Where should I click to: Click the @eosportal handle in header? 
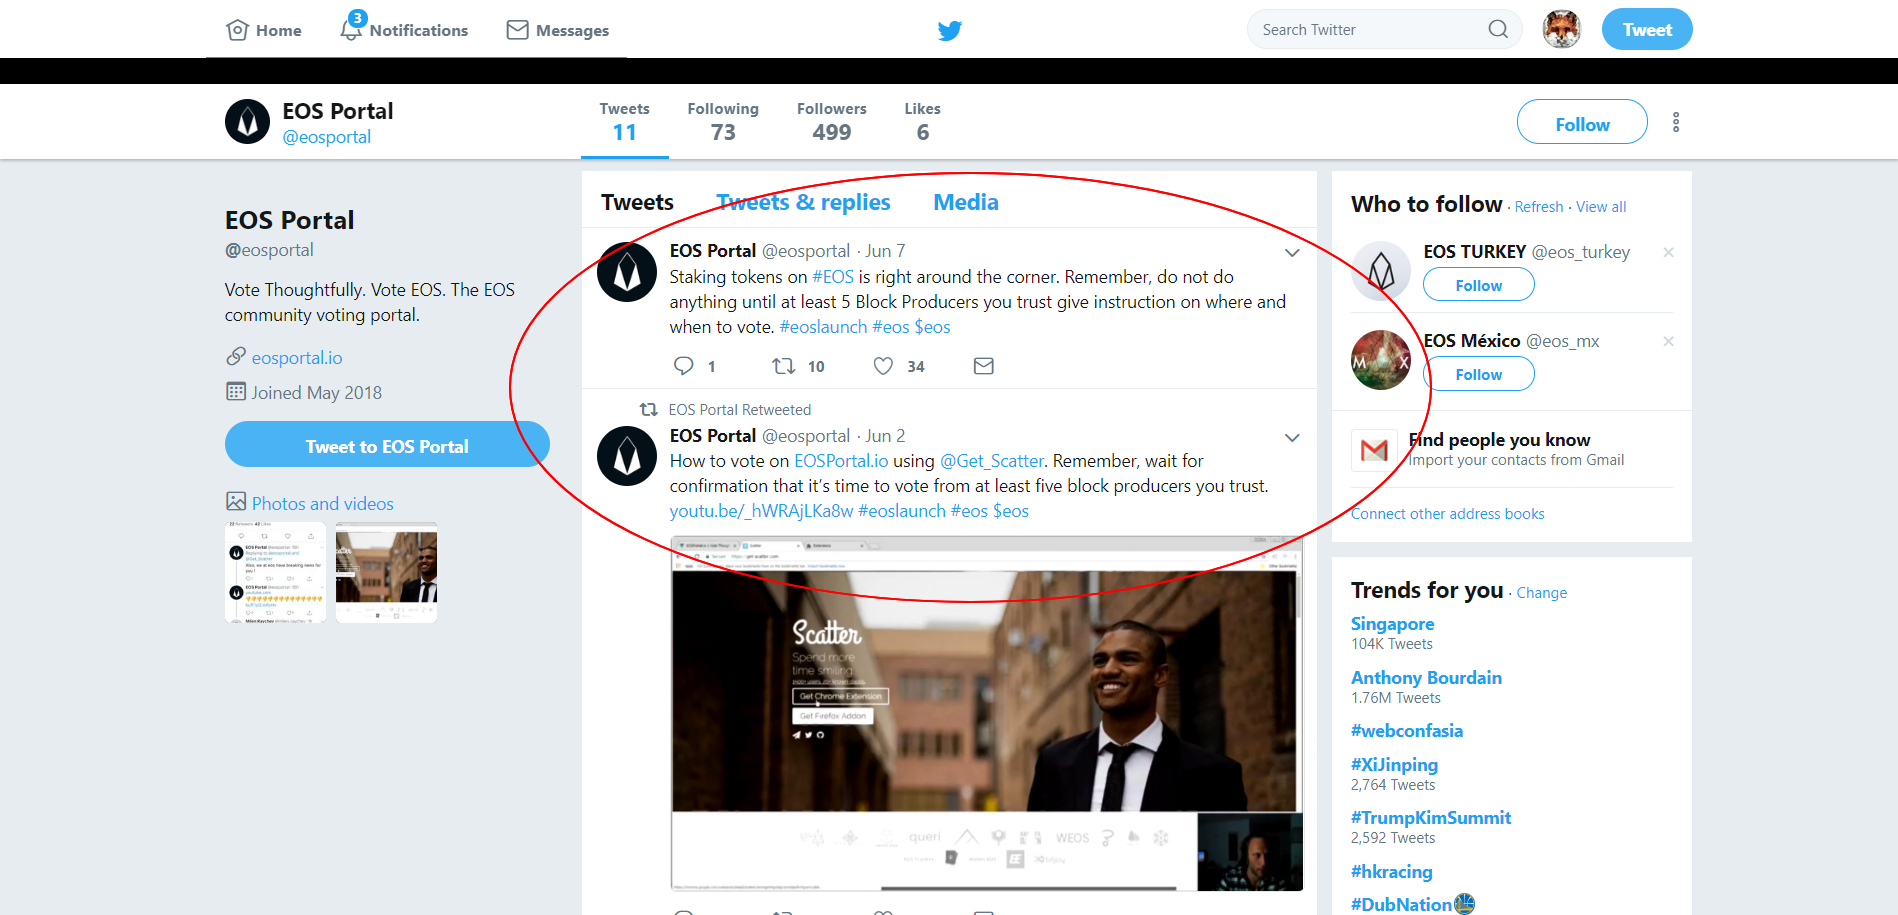pos(326,137)
